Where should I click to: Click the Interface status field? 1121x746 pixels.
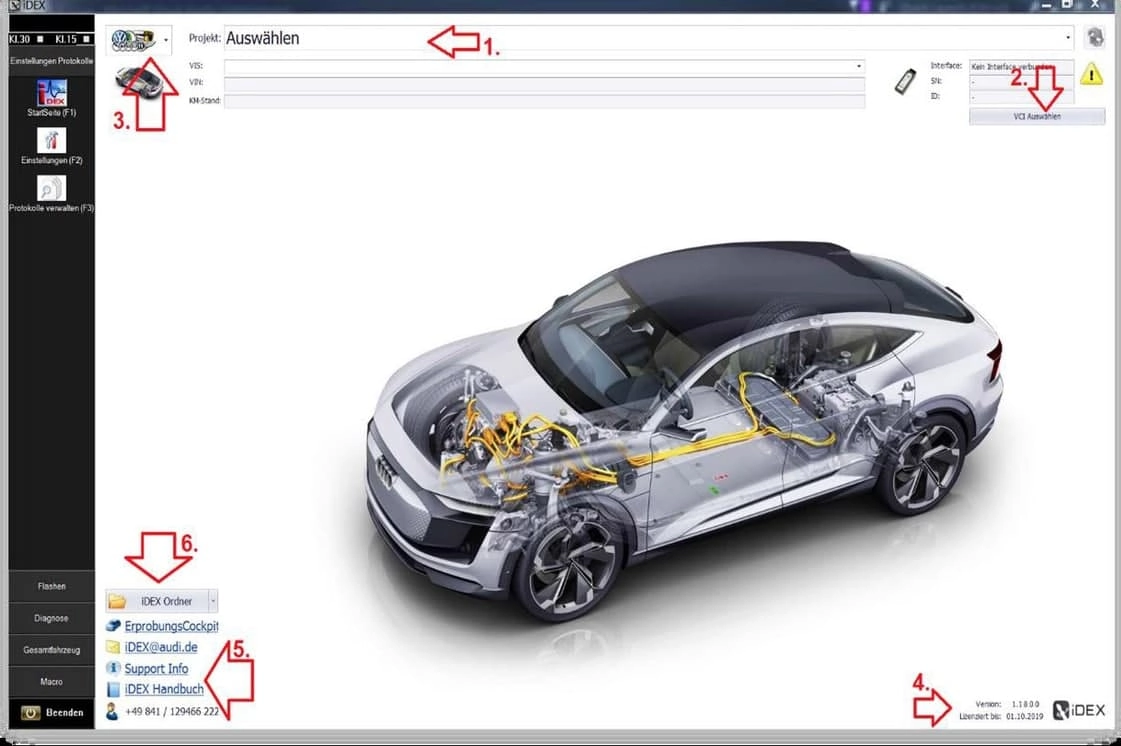click(x=1021, y=67)
